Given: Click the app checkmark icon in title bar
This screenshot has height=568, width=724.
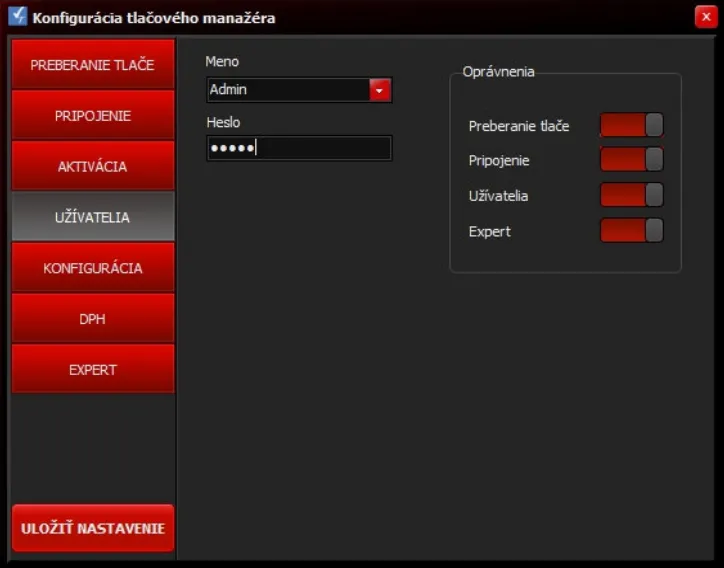Looking at the screenshot, I should click(18, 17).
